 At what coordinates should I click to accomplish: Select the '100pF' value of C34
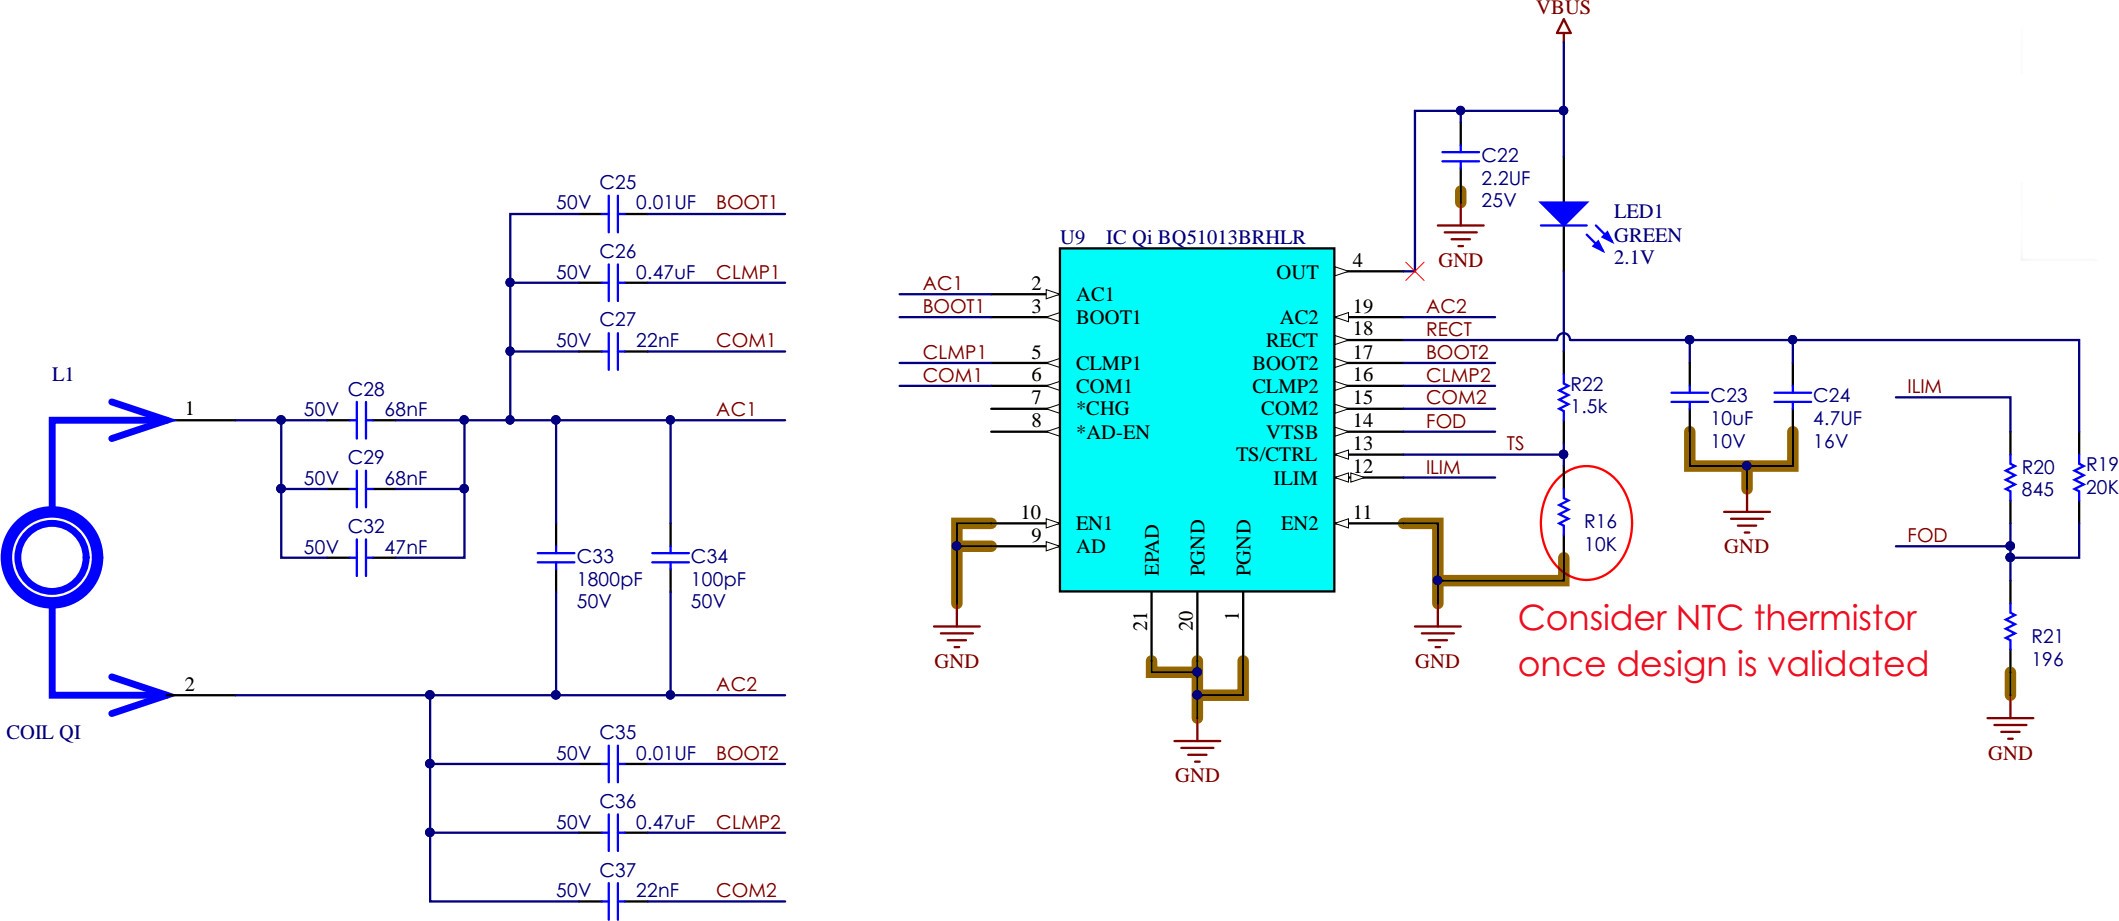(x=718, y=579)
